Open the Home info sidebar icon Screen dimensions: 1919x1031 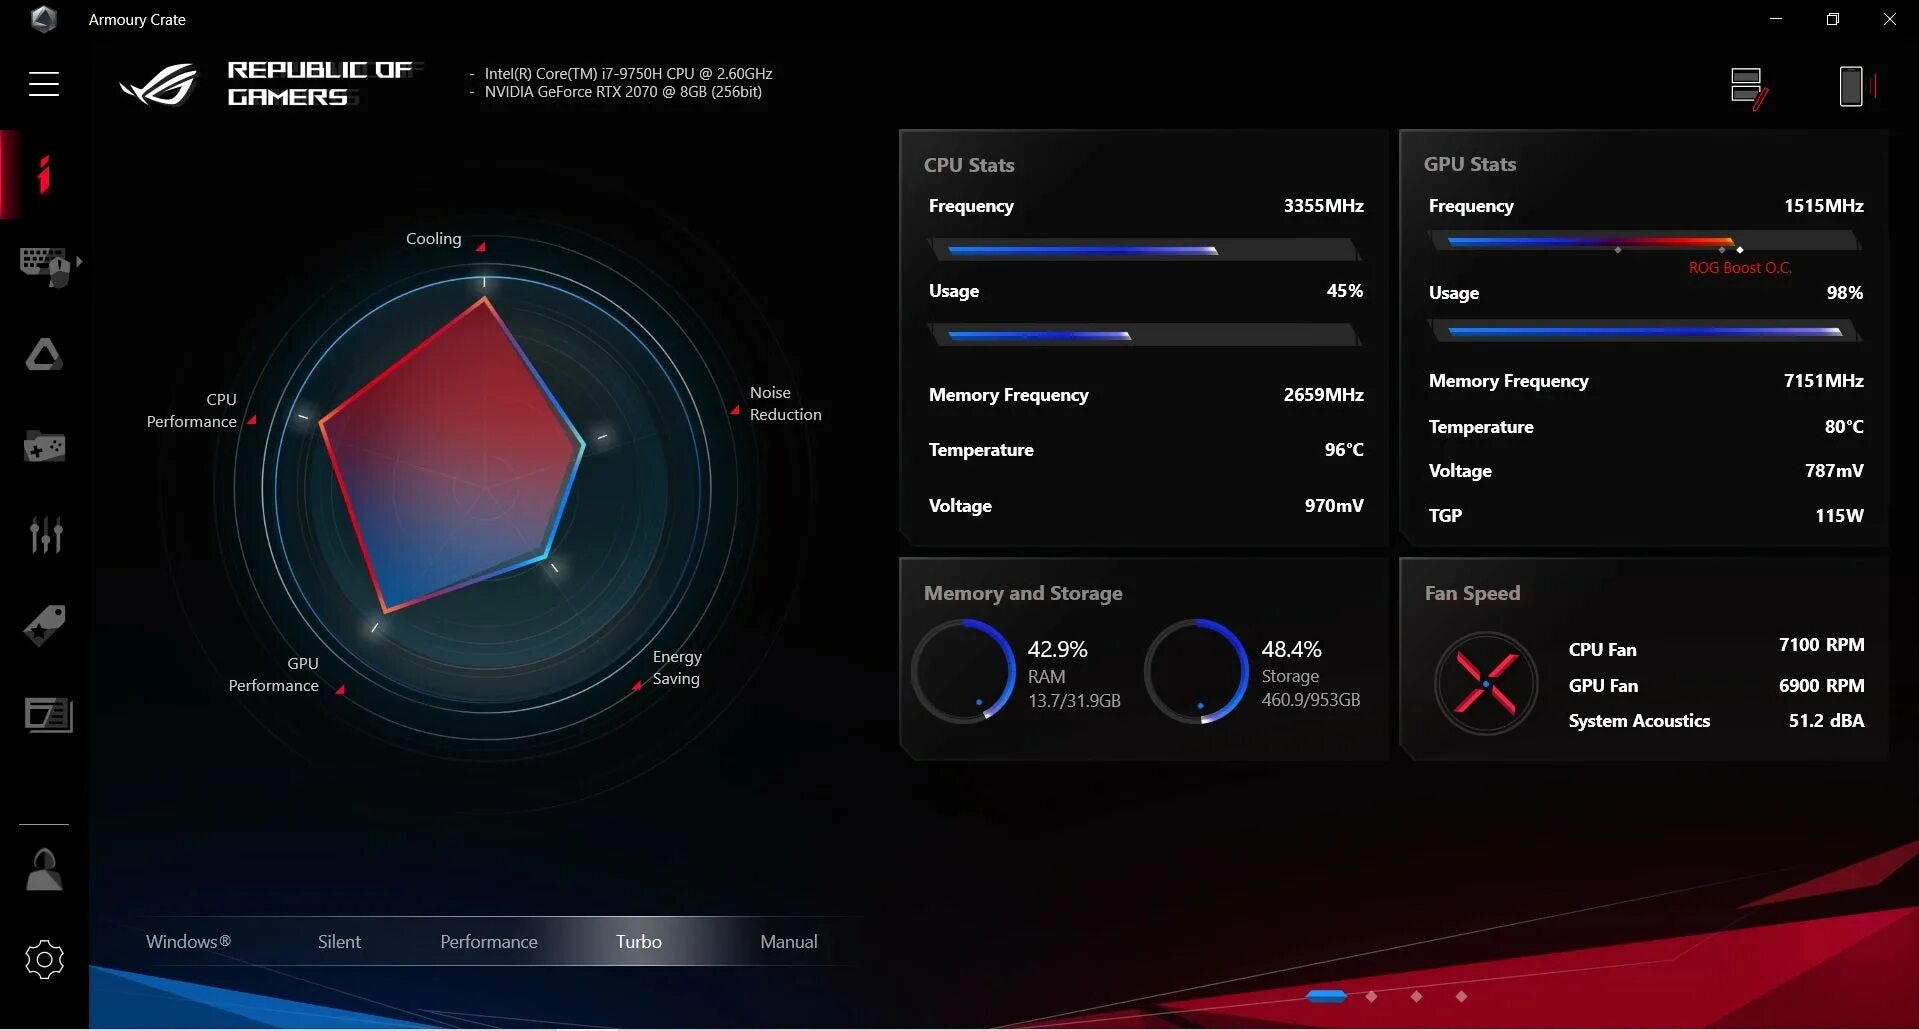[44, 174]
